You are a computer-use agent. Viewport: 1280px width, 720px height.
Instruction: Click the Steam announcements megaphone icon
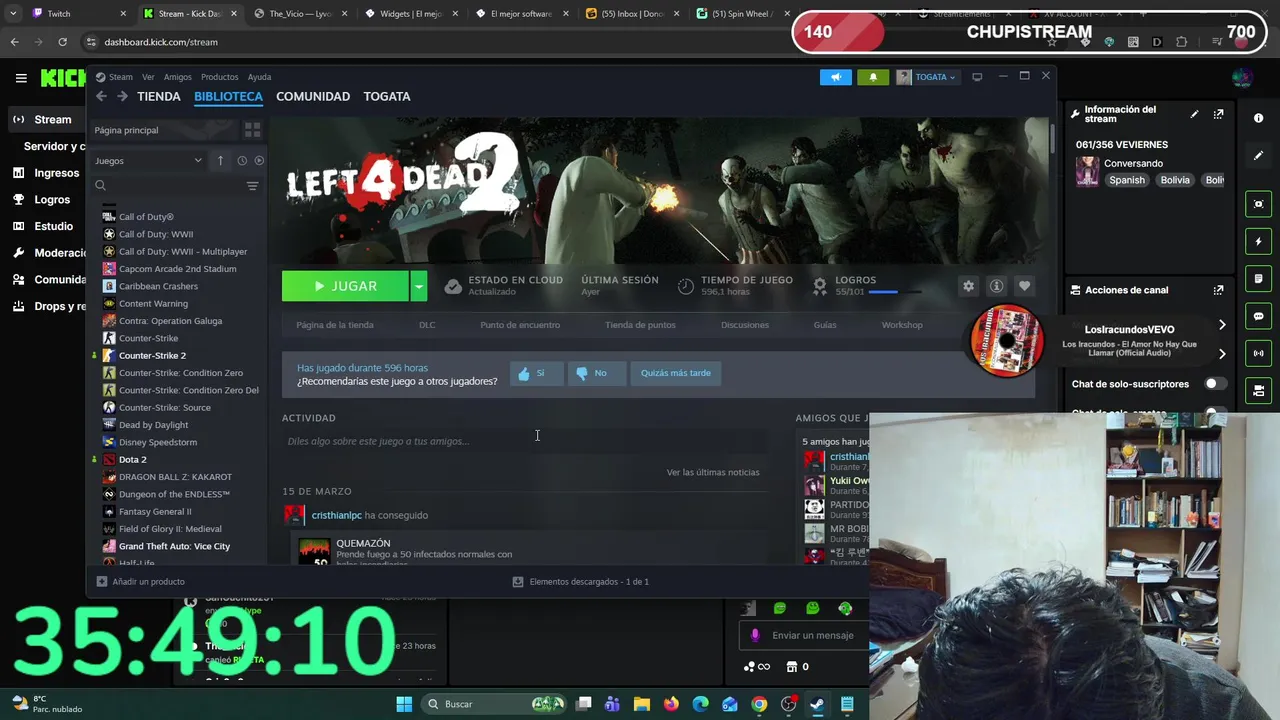(836, 77)
